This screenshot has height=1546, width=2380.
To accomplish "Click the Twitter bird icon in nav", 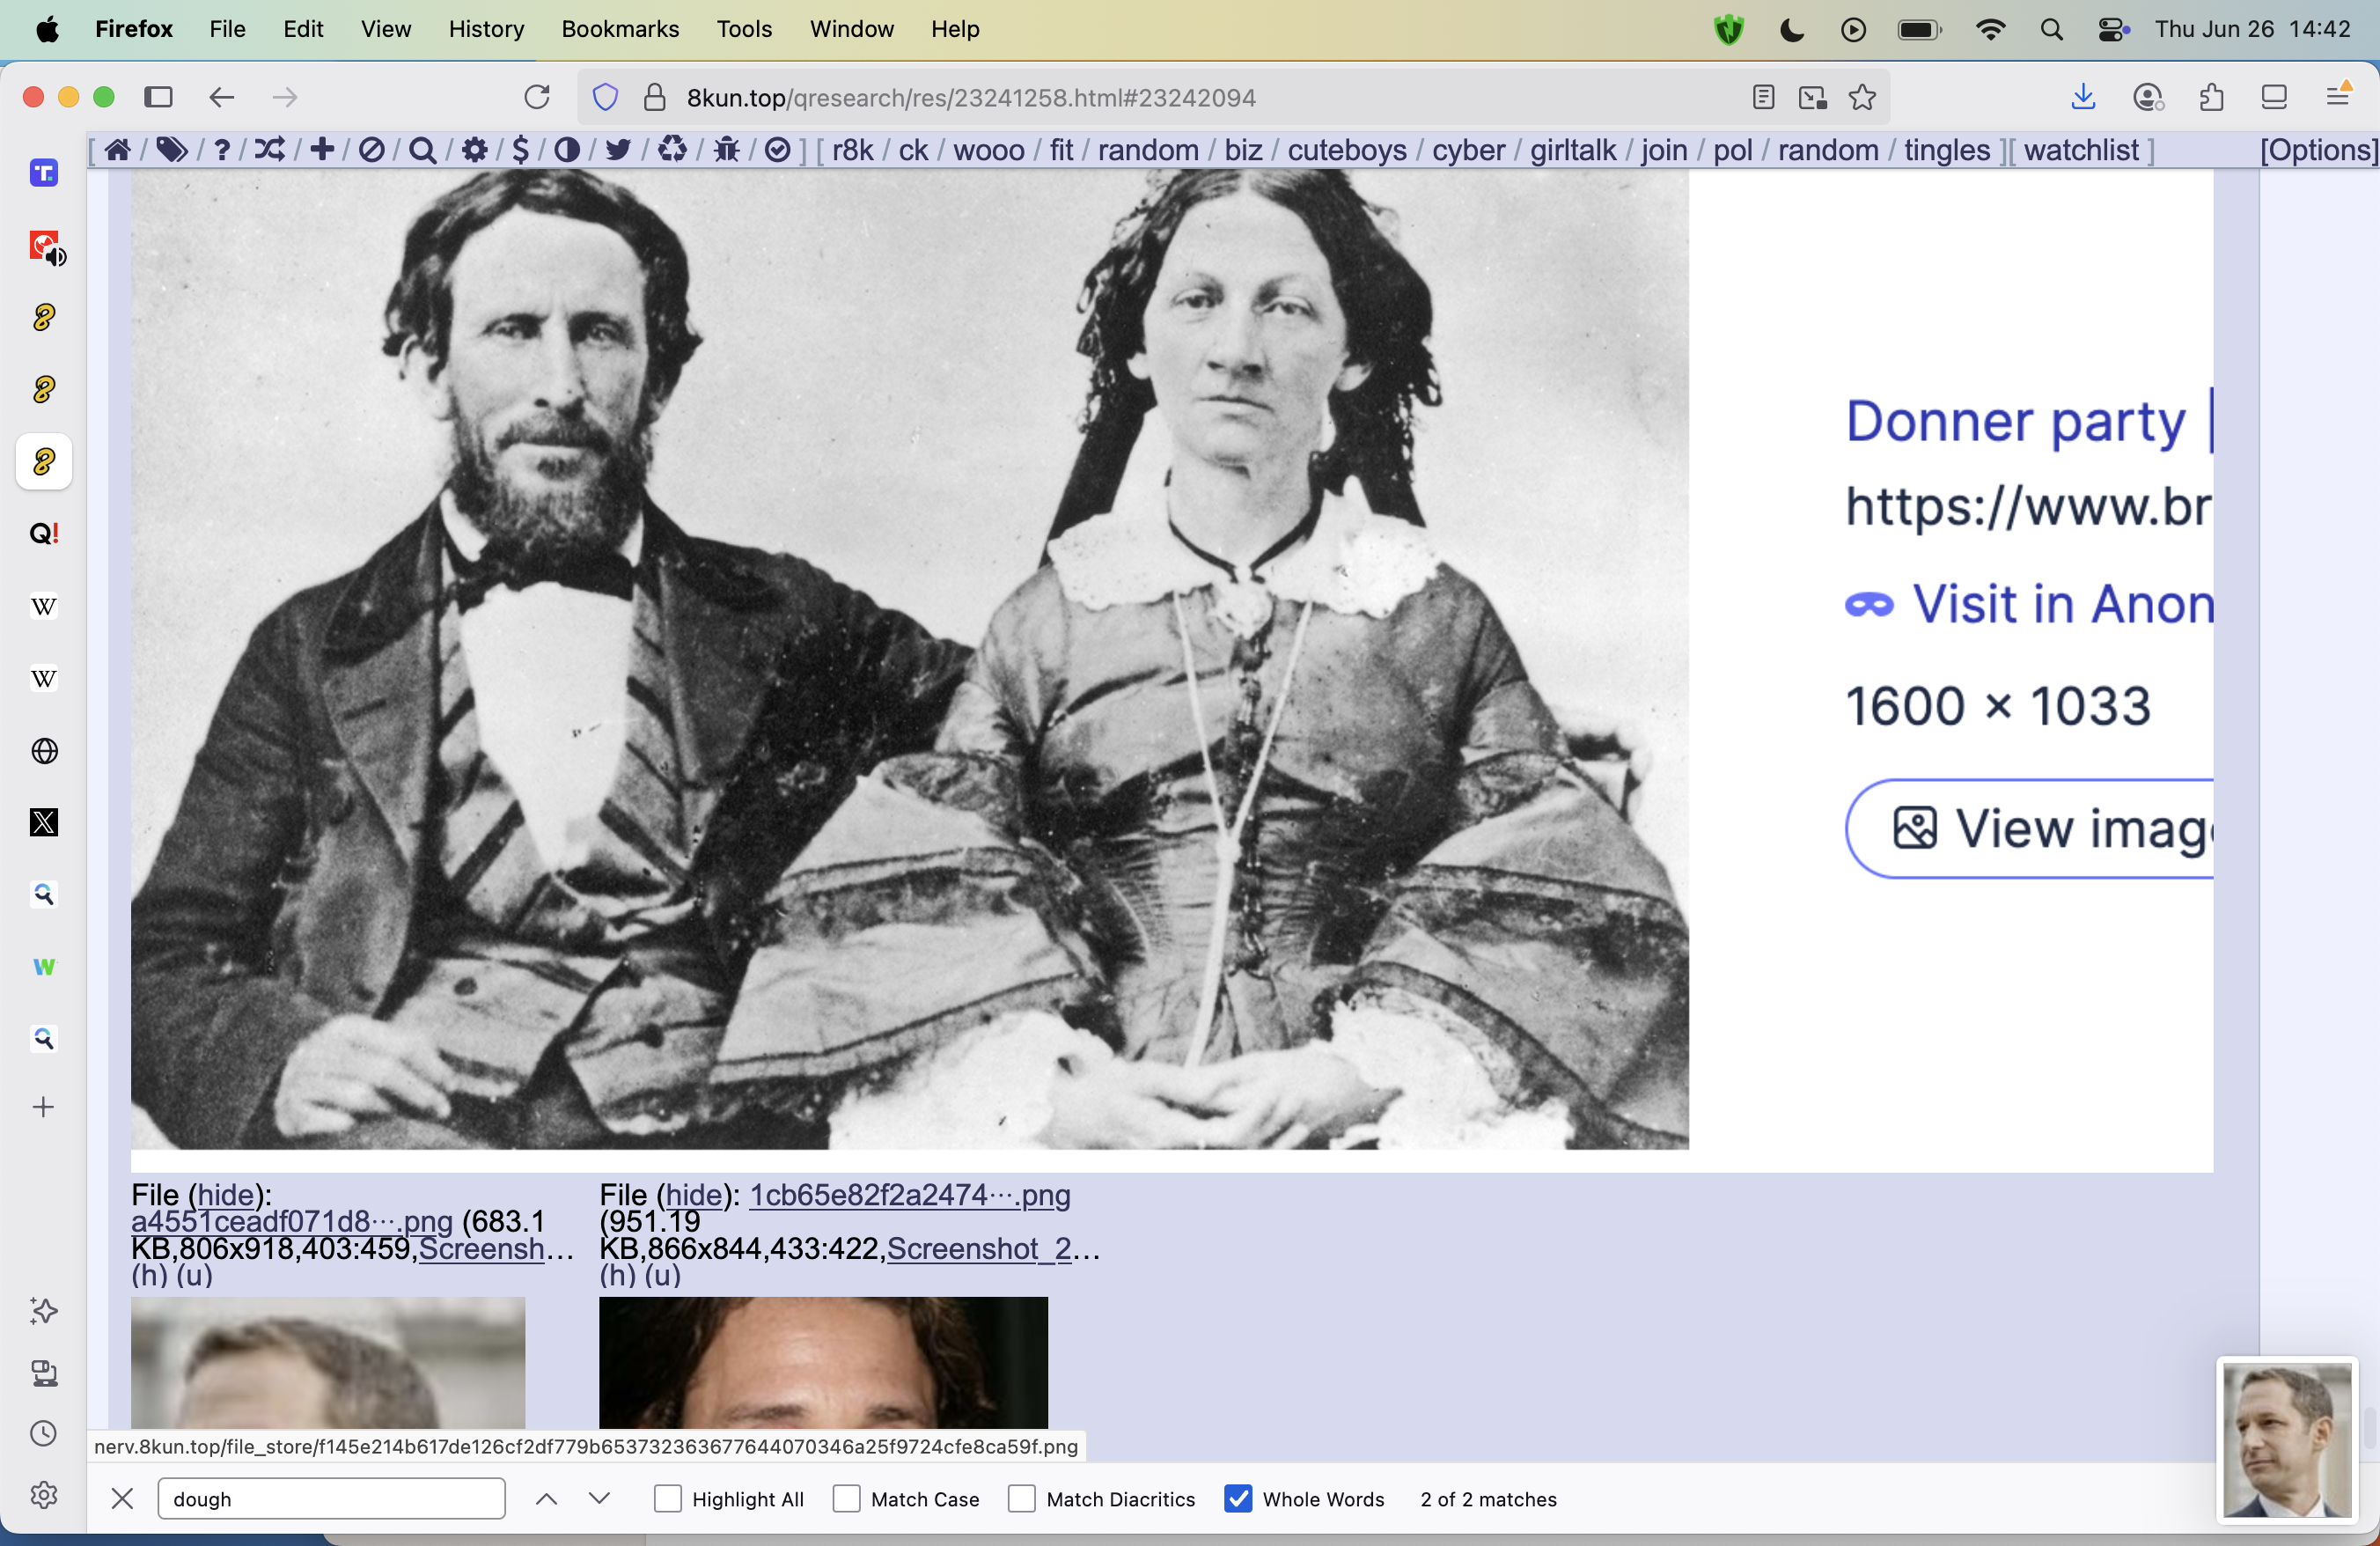I will pos(619,150).
